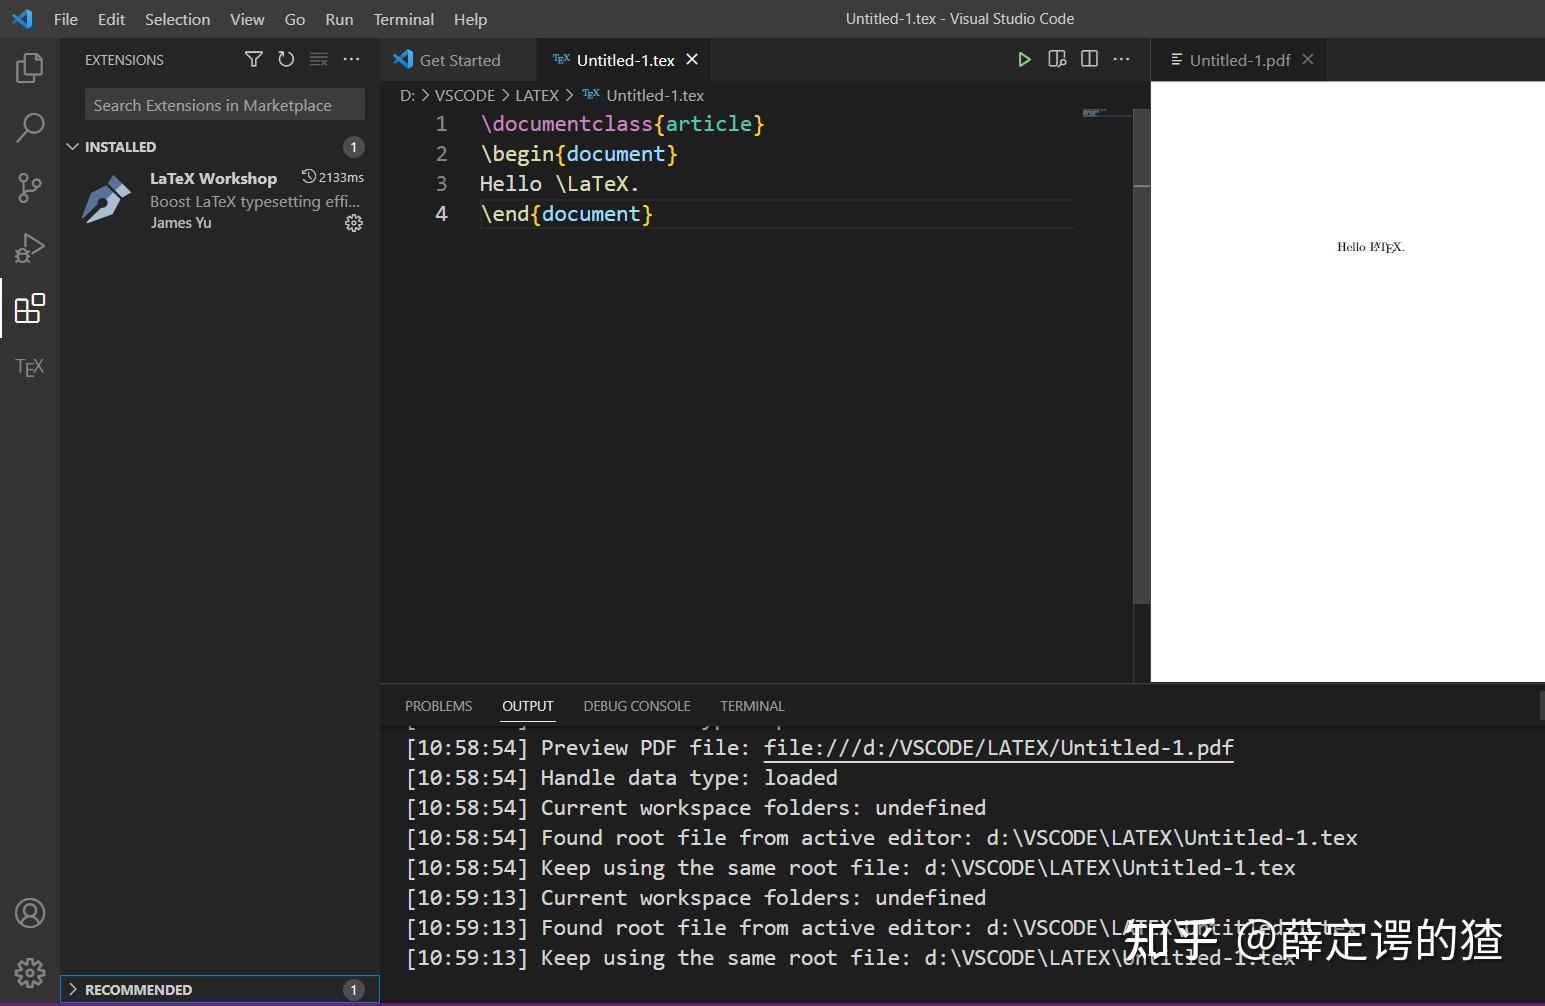The width and height of the screenshot is (1545, 1006).
Task: Close the Untitled-1.tex tab
Action: 692,60
